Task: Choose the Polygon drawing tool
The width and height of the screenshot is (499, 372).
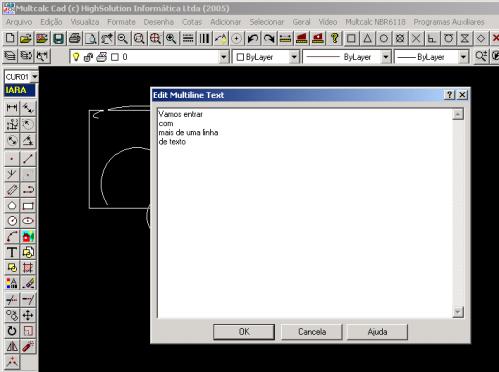Action: [x=12, y=205]
